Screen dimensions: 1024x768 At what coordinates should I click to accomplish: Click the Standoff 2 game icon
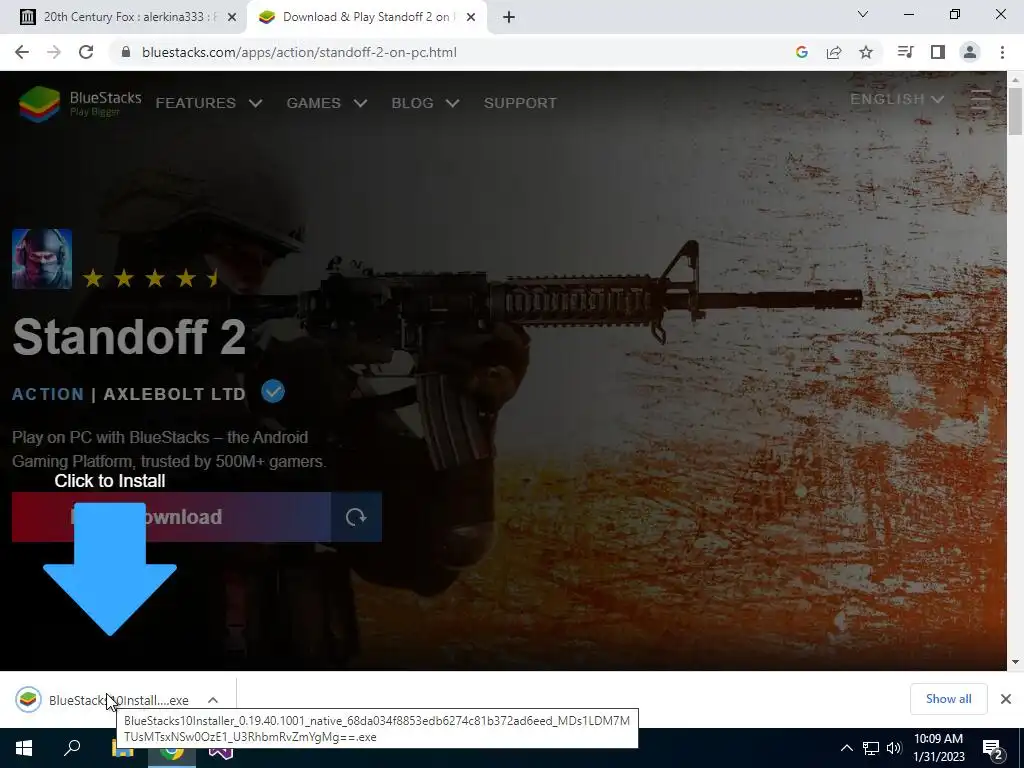(42, 259)
